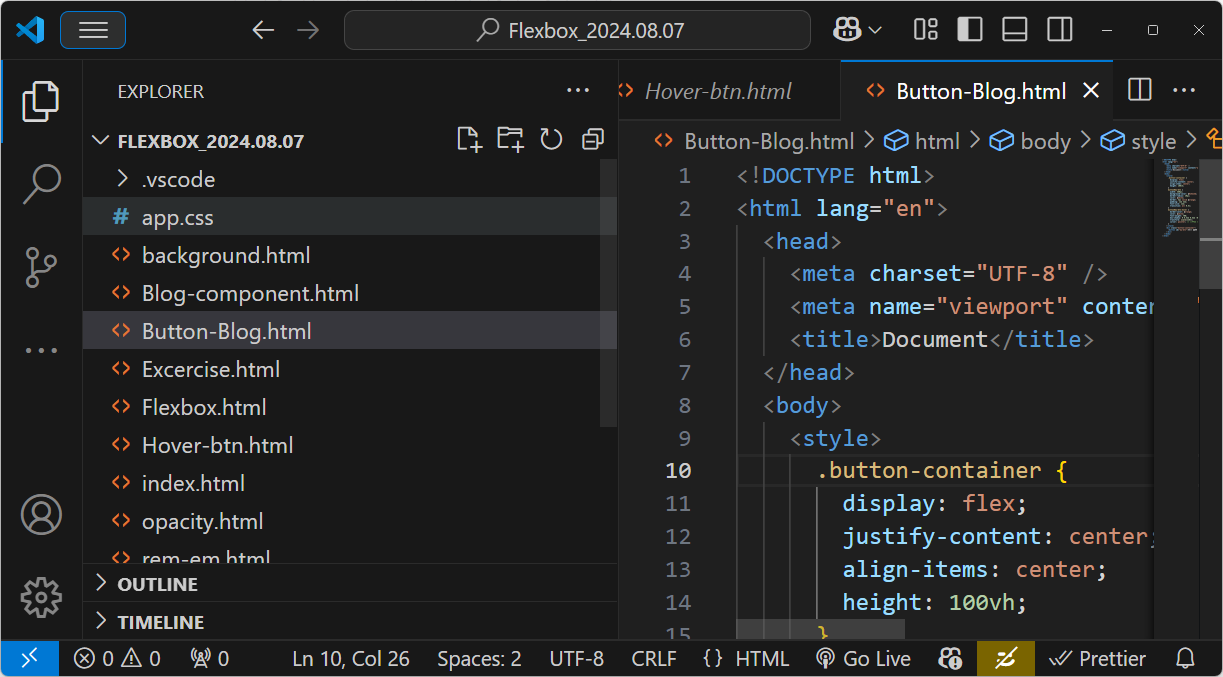Split the editor right
Screen dimensions: 1223x677
(x=1140, y=90)
